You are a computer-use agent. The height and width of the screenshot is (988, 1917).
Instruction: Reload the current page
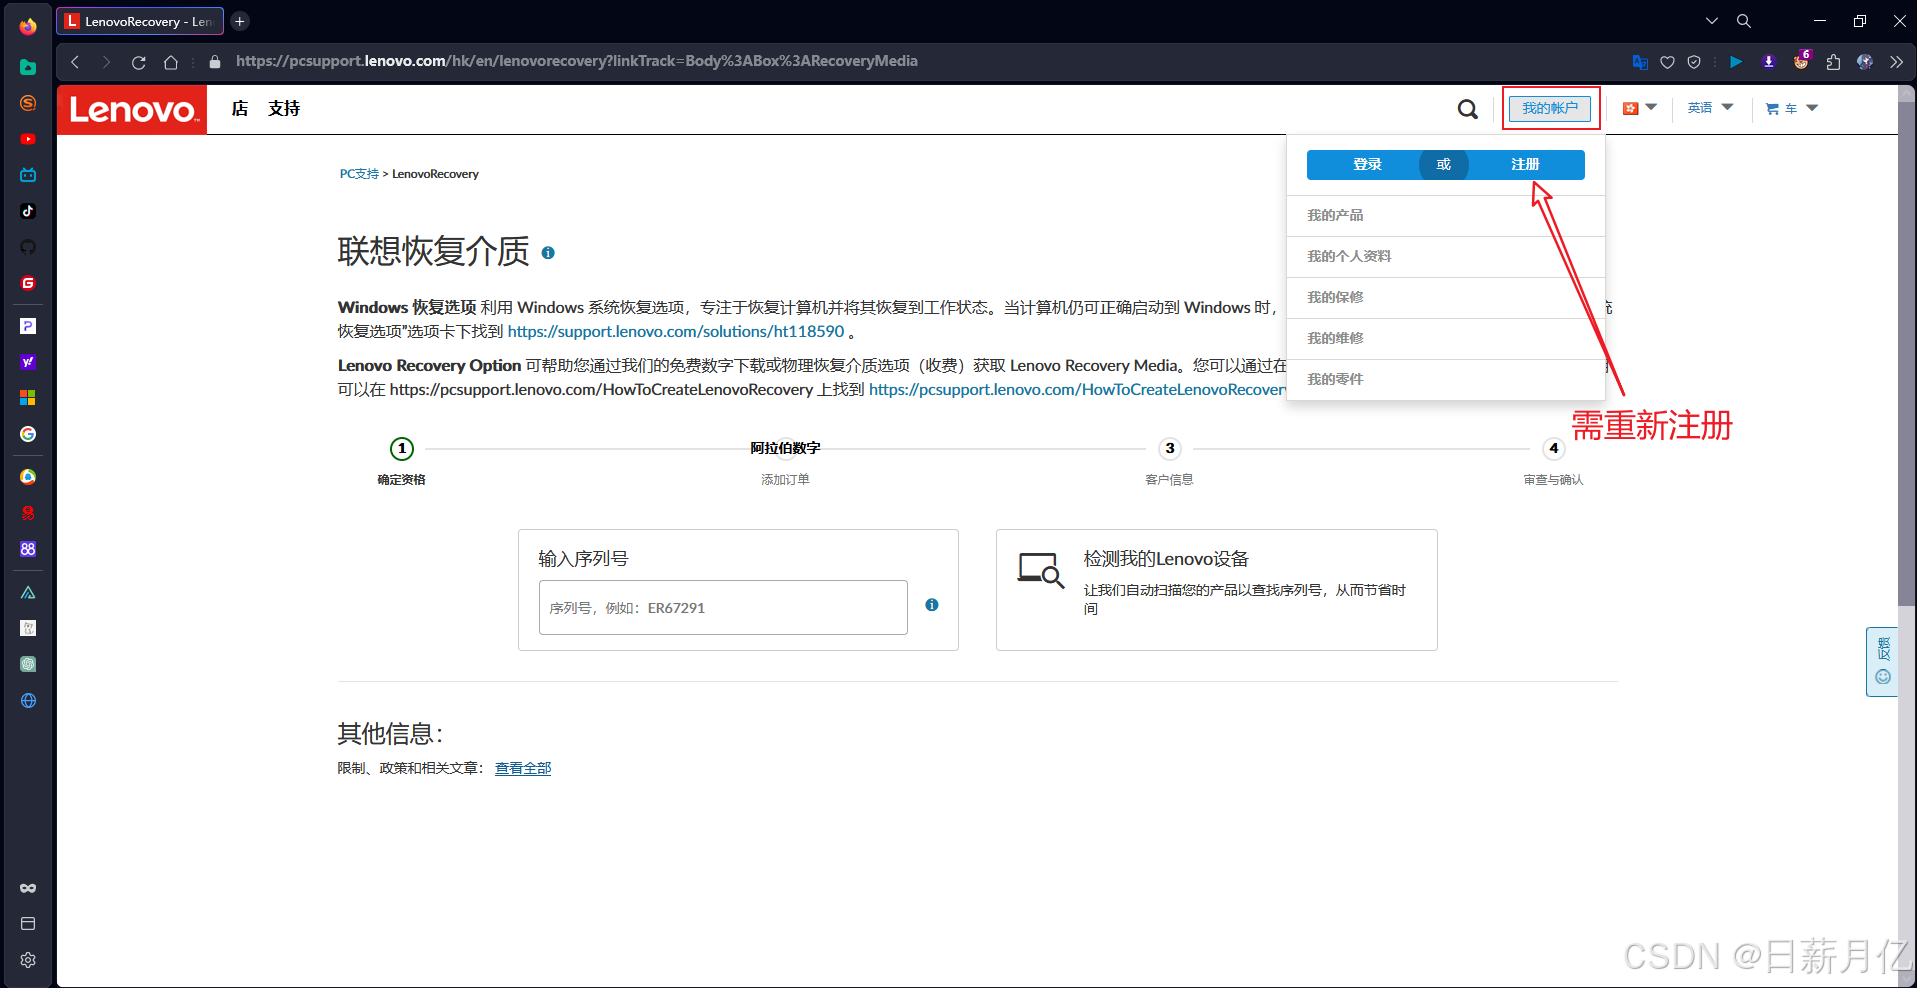tap(139, 62)
